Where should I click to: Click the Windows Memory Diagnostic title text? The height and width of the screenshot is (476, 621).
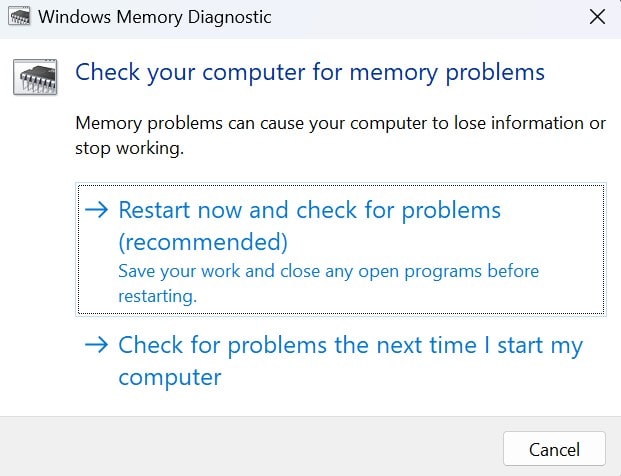(154, 18)
